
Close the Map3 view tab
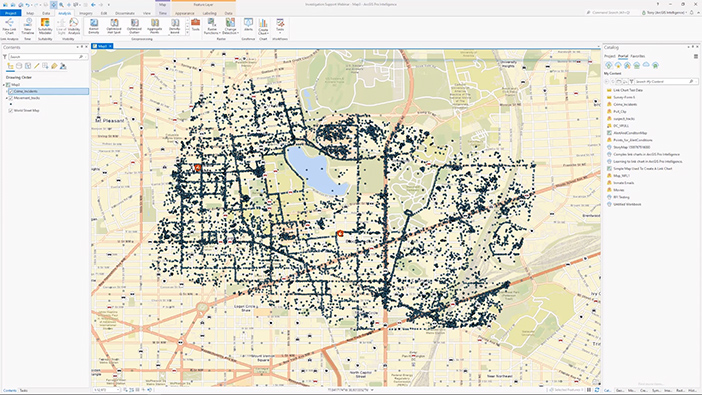(x=111, y=46)
